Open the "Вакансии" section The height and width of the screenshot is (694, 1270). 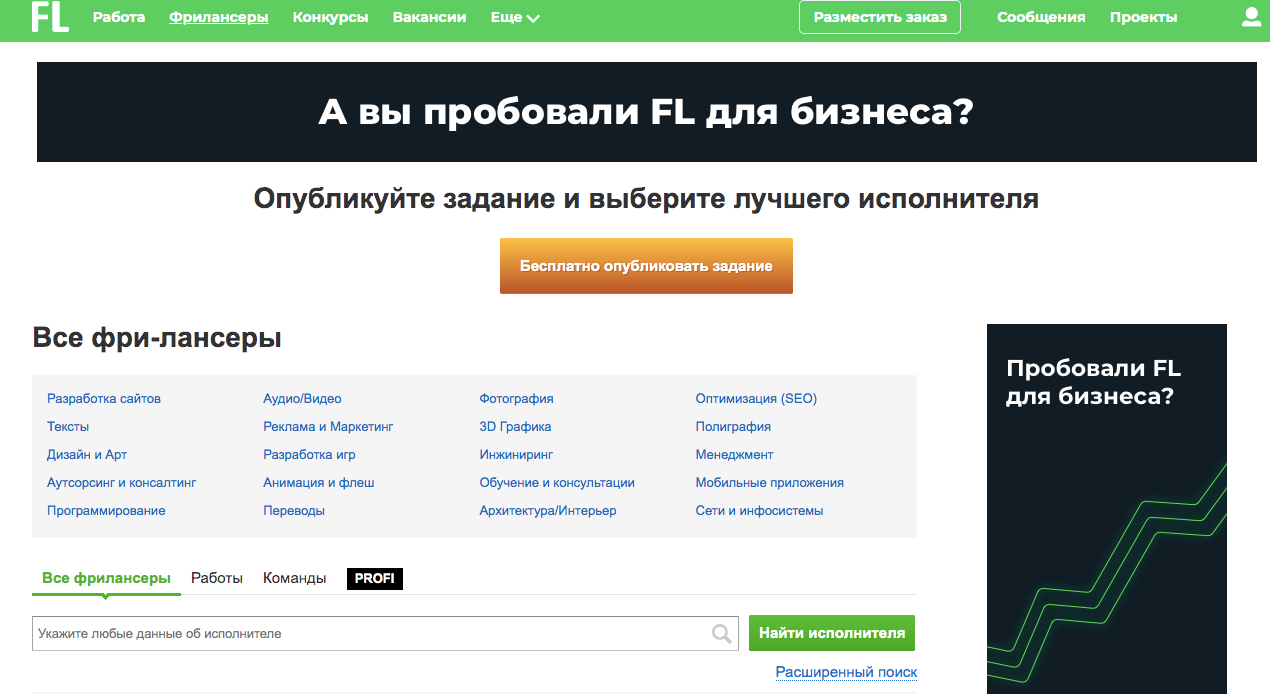coord(429,17)
